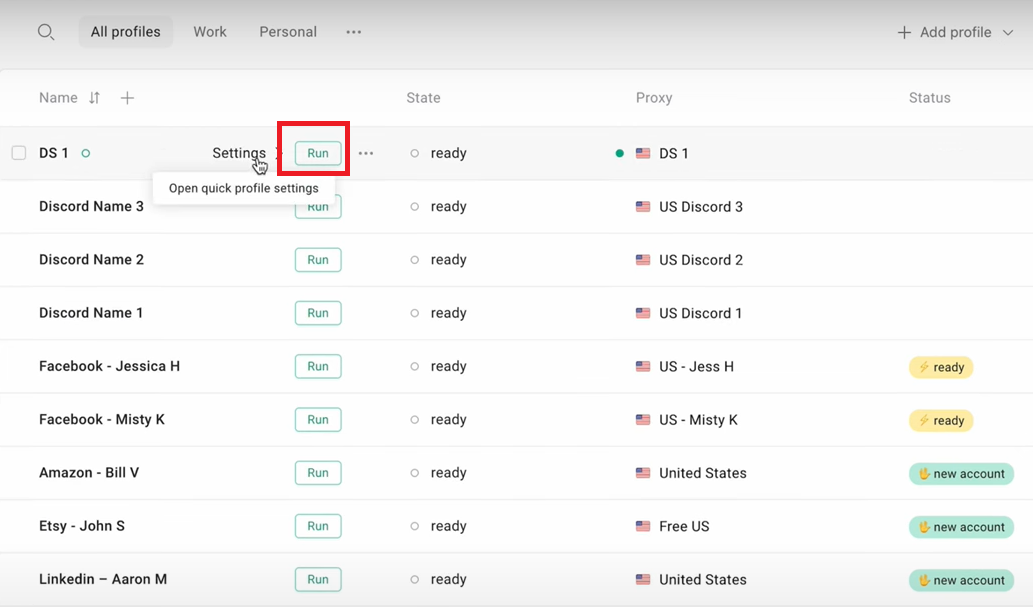Click Amazon - Bill V United States proxy
This screenshot has width=1033, height=607.
(x=702, y=473)
